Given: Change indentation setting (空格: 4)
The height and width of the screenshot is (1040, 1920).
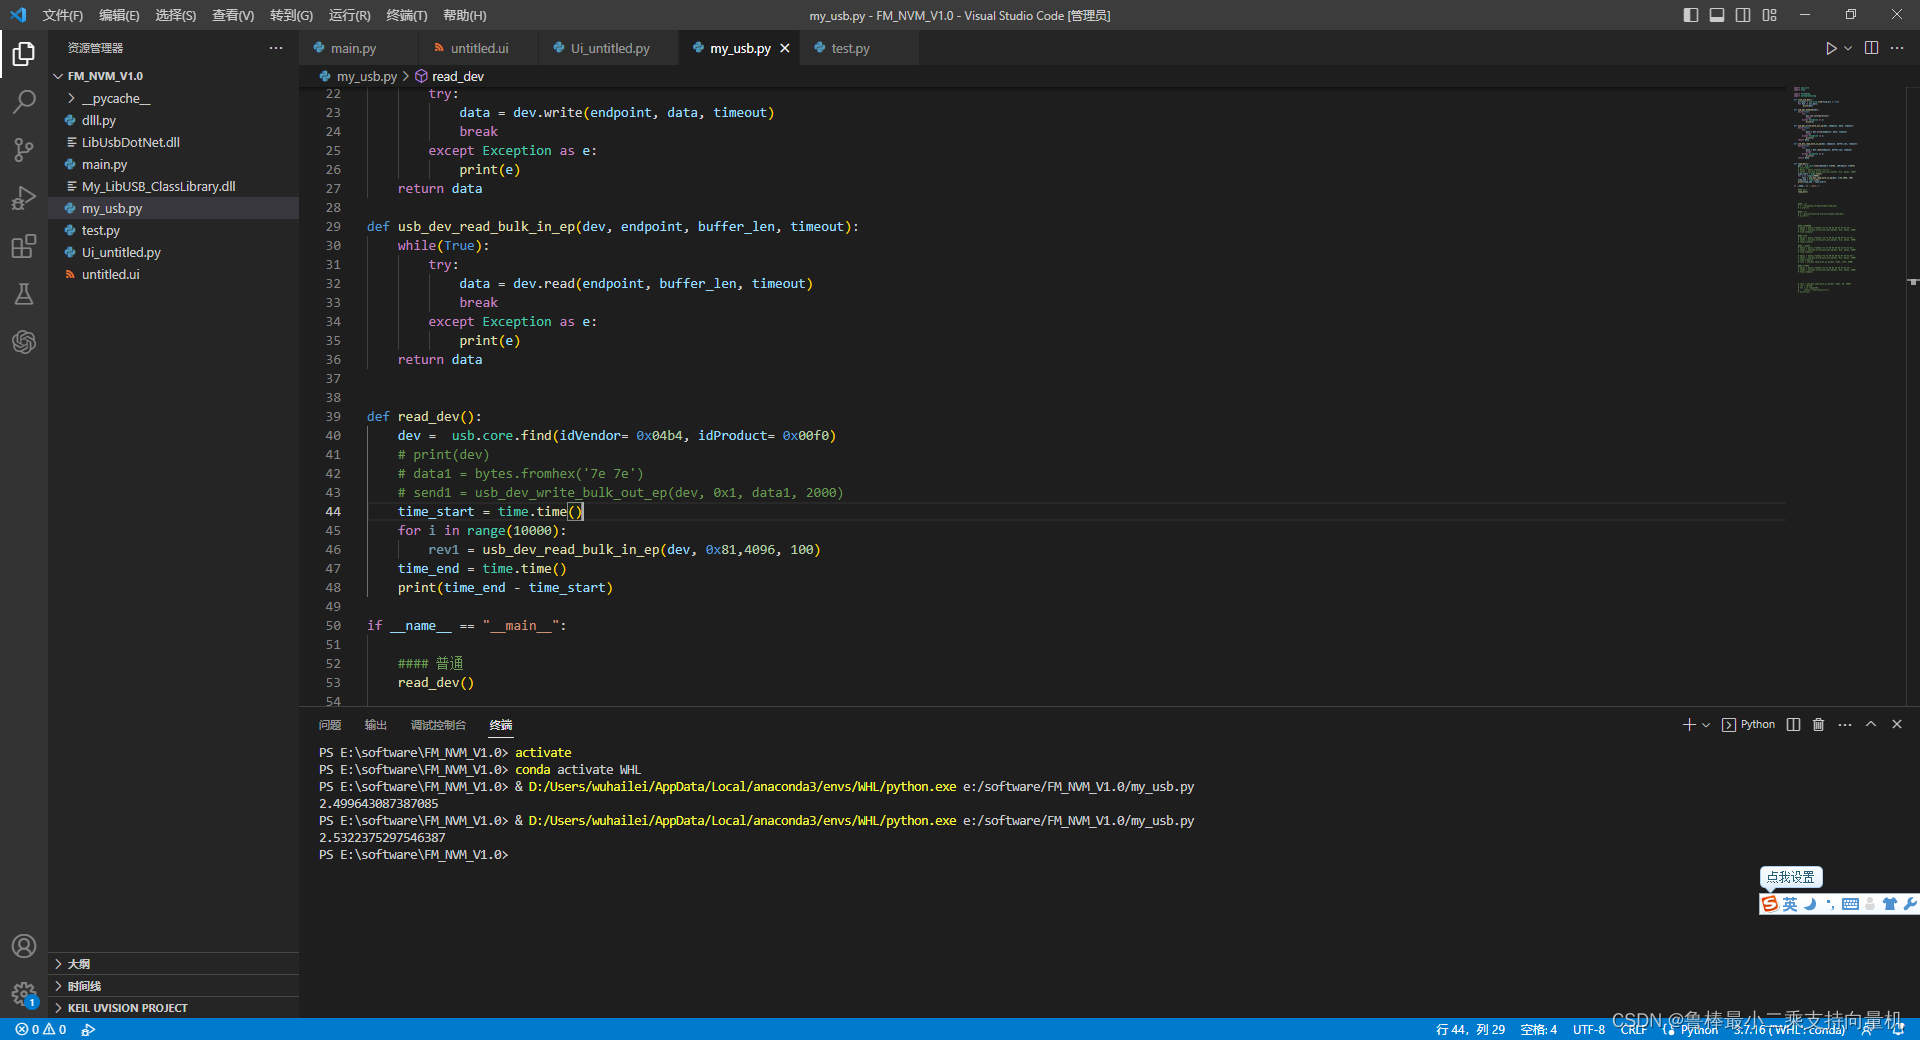Looking at the screenshot, I should 1539,1029.
